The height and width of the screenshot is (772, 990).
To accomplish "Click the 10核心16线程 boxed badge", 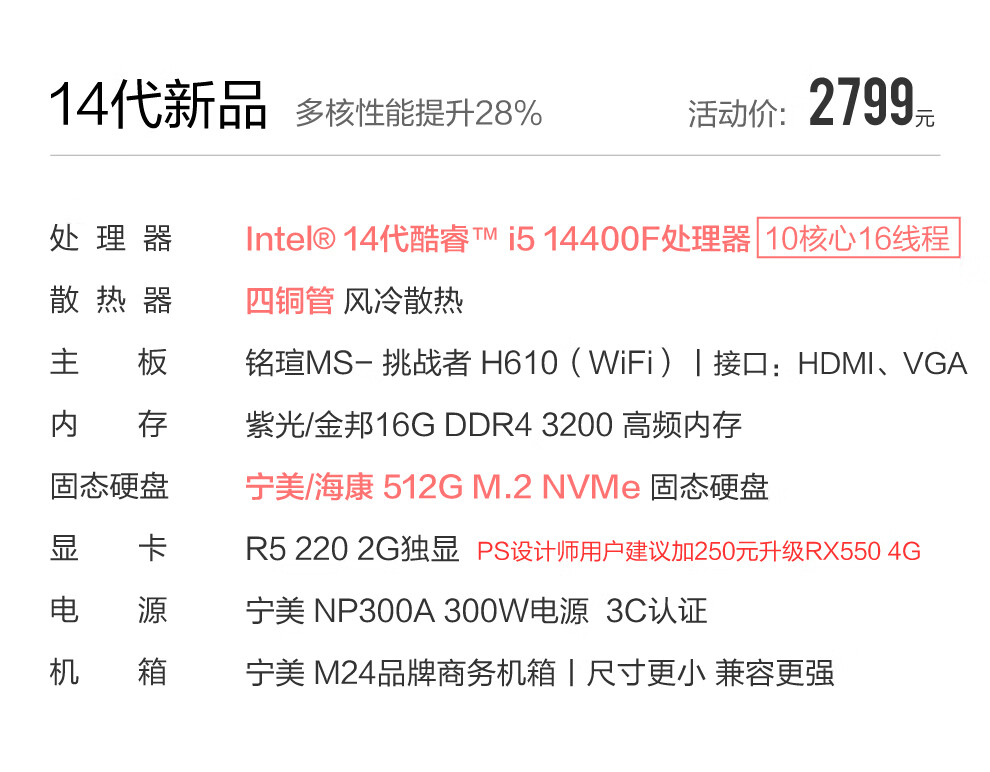I will 858,240.
